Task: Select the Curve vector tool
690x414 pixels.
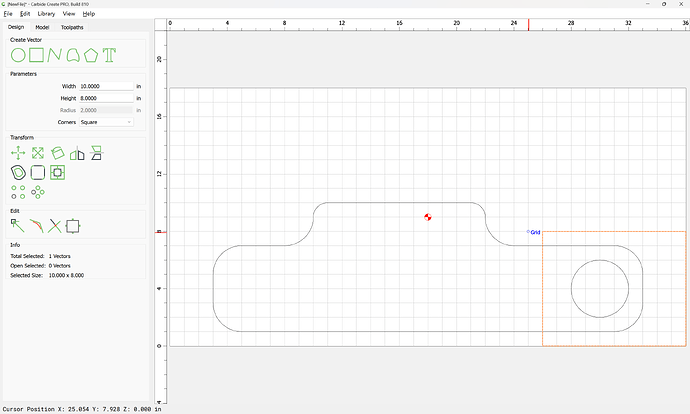Action: pyautogui.click(x=73, y=55)
